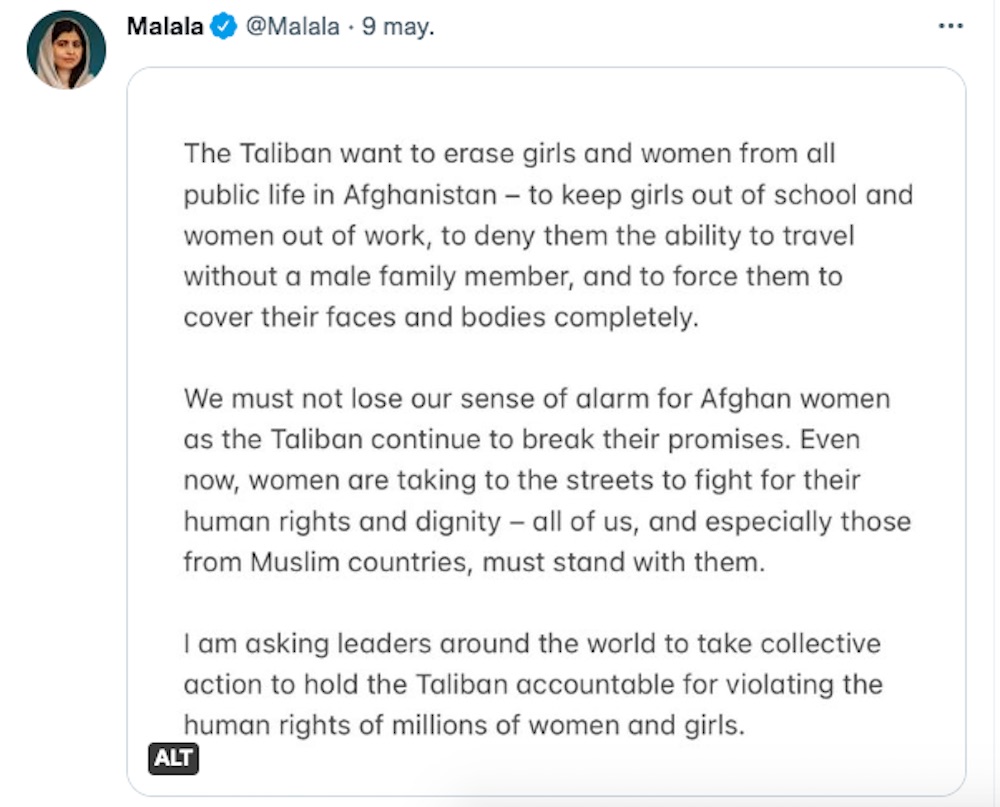Show the ALT image description badge
Screen dimensions: 1000x807
click(173, 759)
